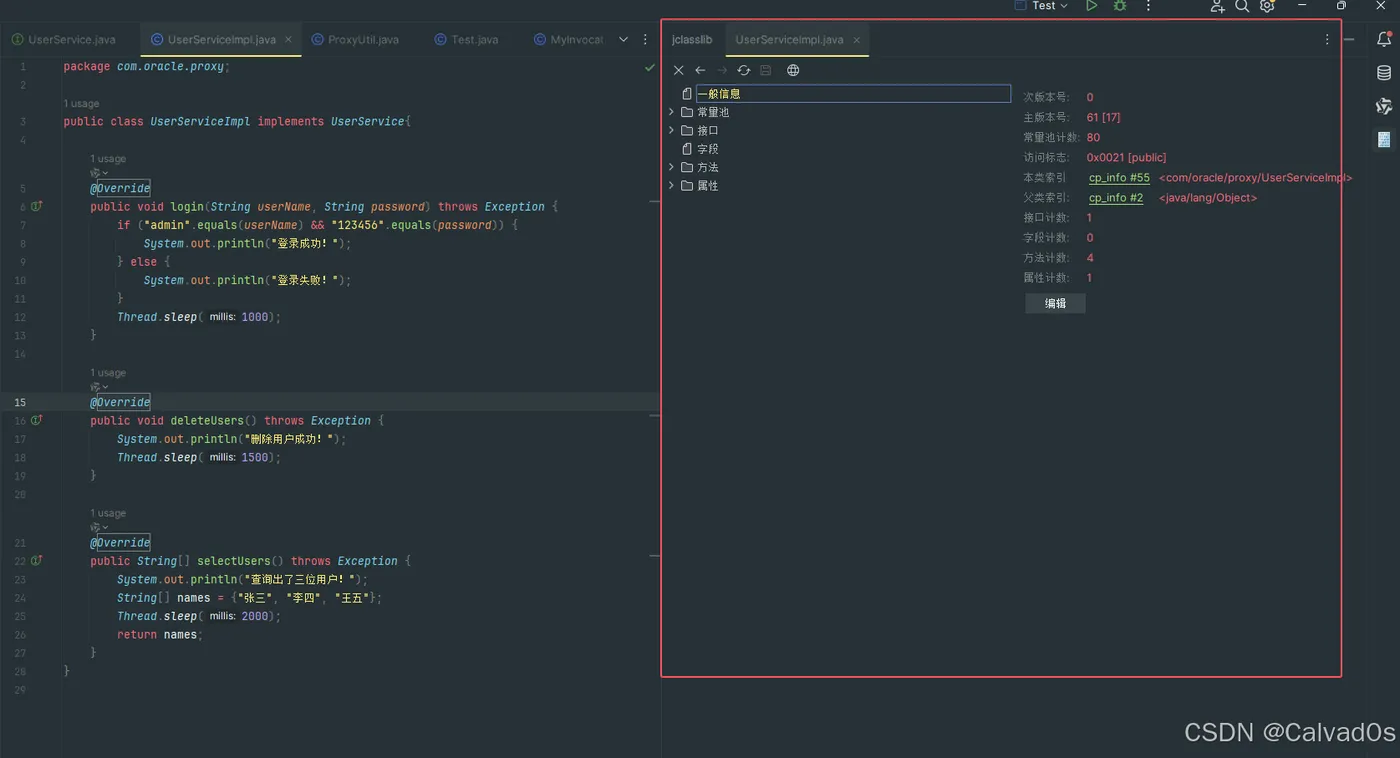This screenshot has width=1400, height=758.
Task: Switch to the ProxyUtil.java editor tab
Action: [356, 40]
